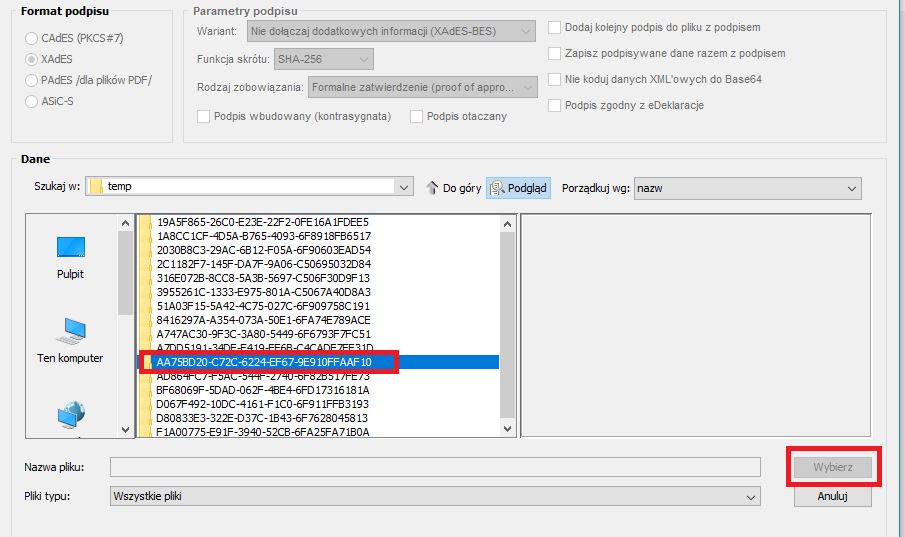Click the Nazwa pliku input field
905x537 pixels.
click(435, 467)
